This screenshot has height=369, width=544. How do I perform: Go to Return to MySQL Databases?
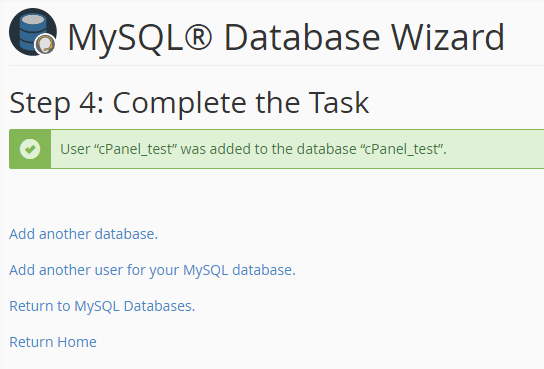pos(102,306)
